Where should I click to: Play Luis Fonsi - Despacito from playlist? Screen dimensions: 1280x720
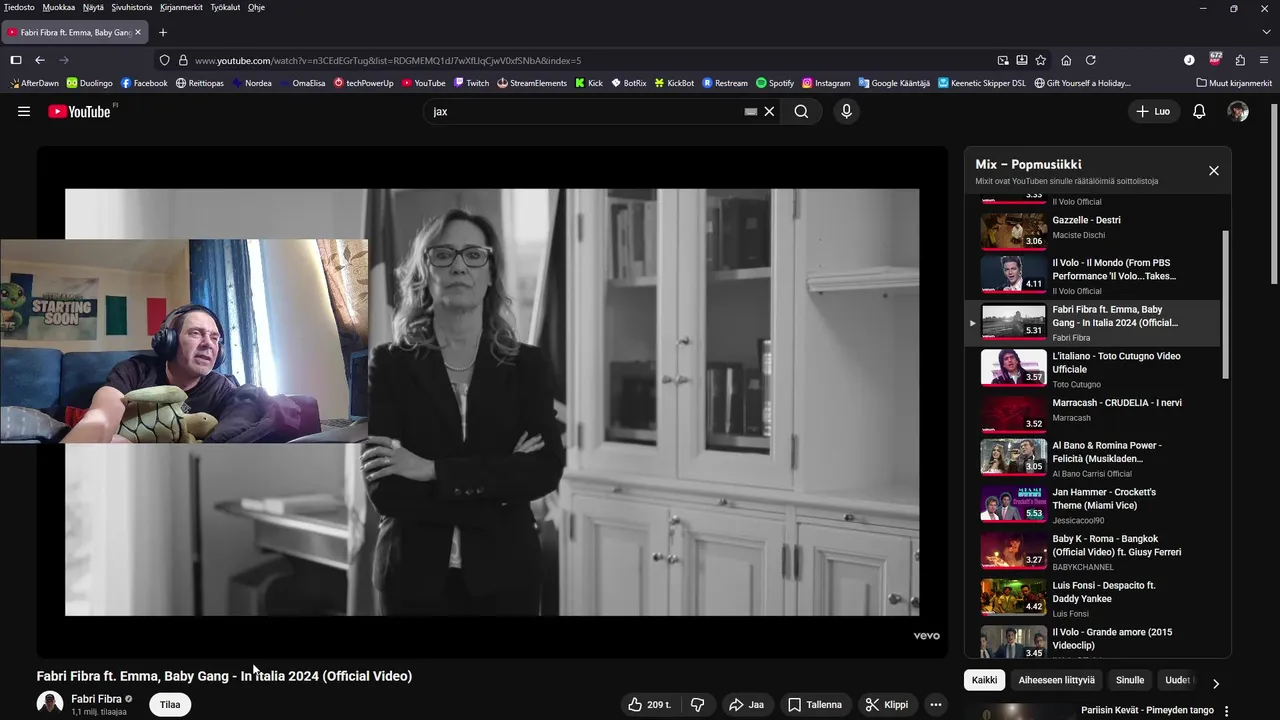pyautogui.click(x=1092, y=597)
